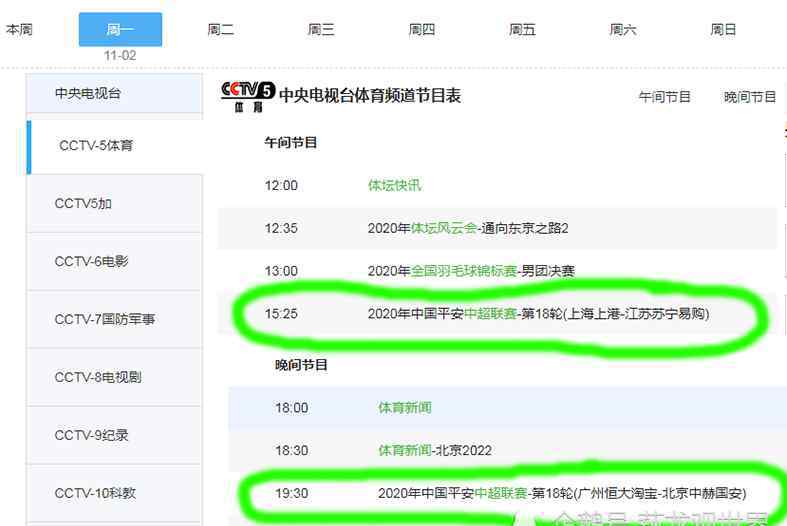Image resolution: width=787 pixels, height=526 pixels.
Task: Click the 12:35 time entry
Action: (281, 228)
